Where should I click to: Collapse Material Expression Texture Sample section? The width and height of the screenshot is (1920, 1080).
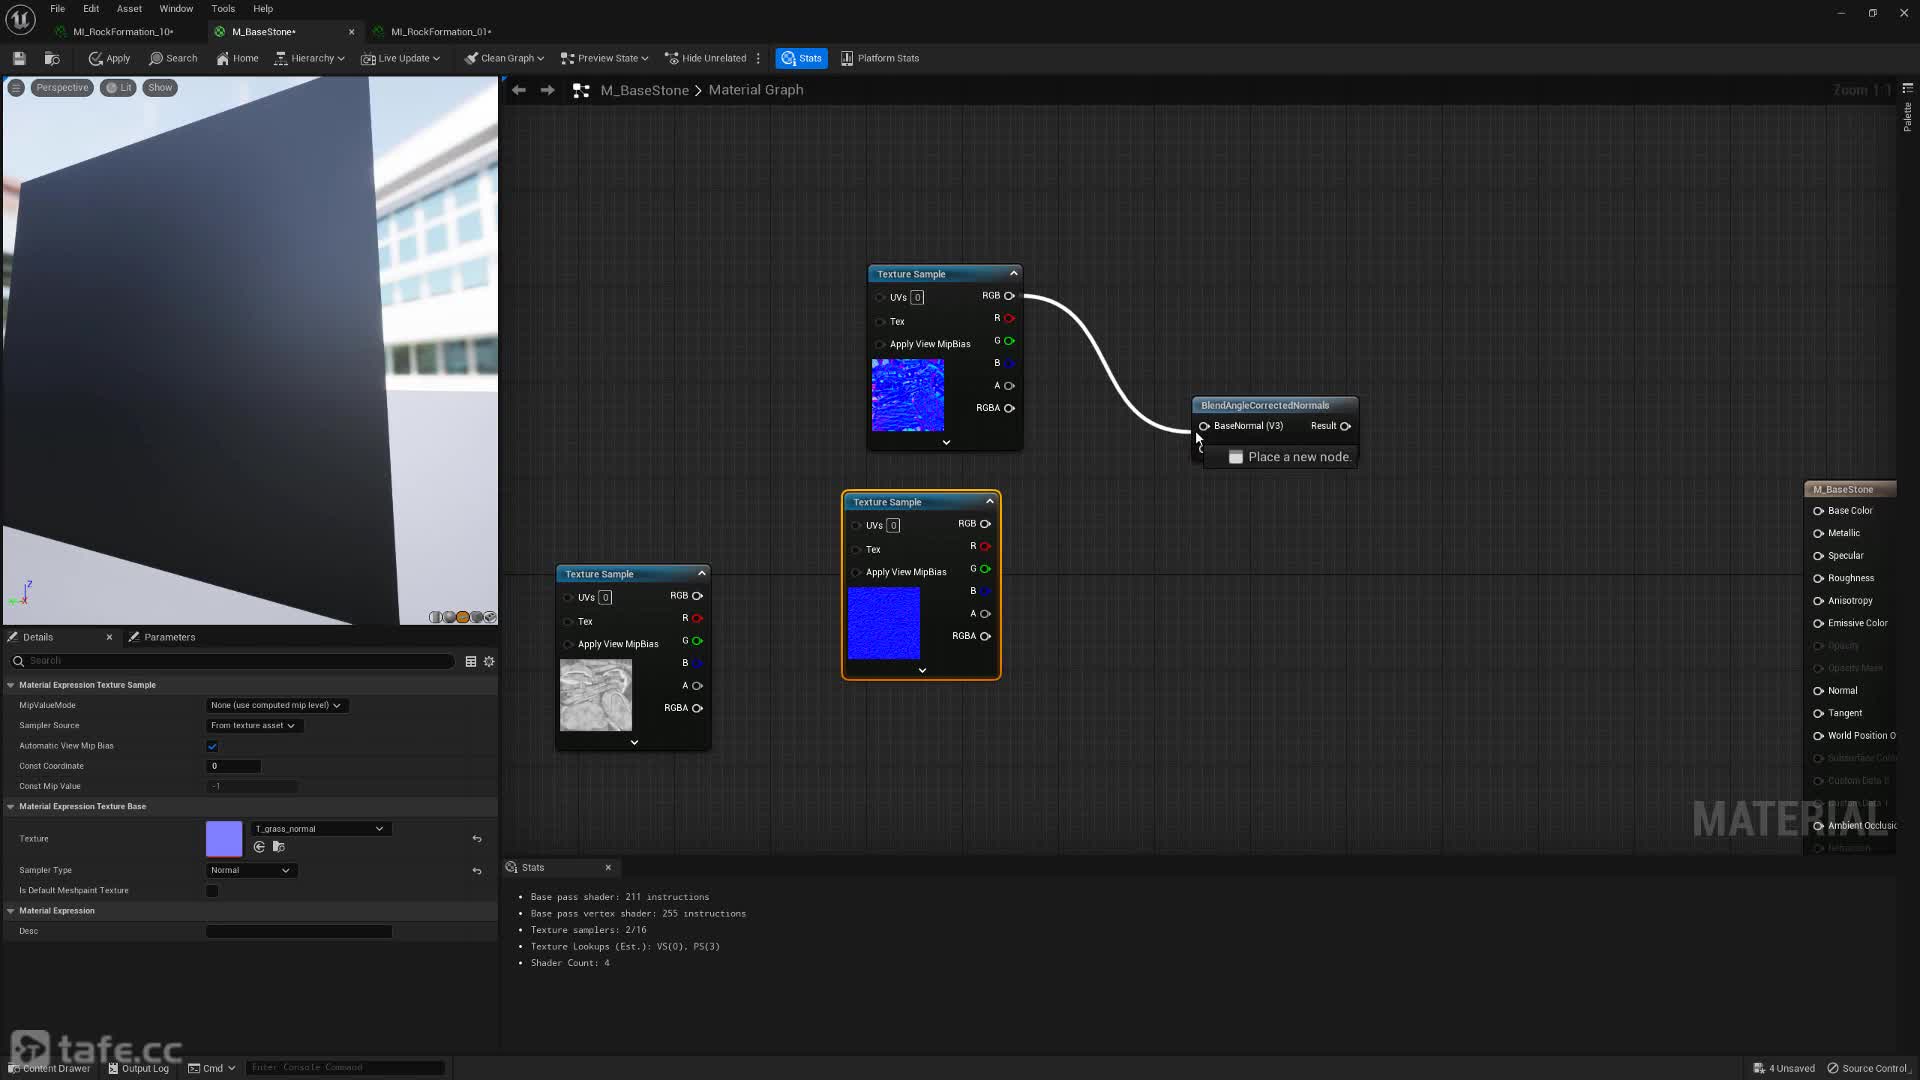[11, 685]
